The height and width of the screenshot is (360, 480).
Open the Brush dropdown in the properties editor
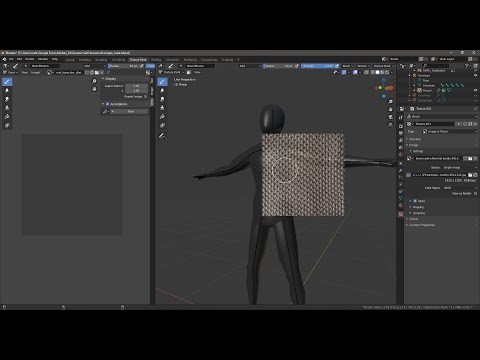click(x=442, y=117)
